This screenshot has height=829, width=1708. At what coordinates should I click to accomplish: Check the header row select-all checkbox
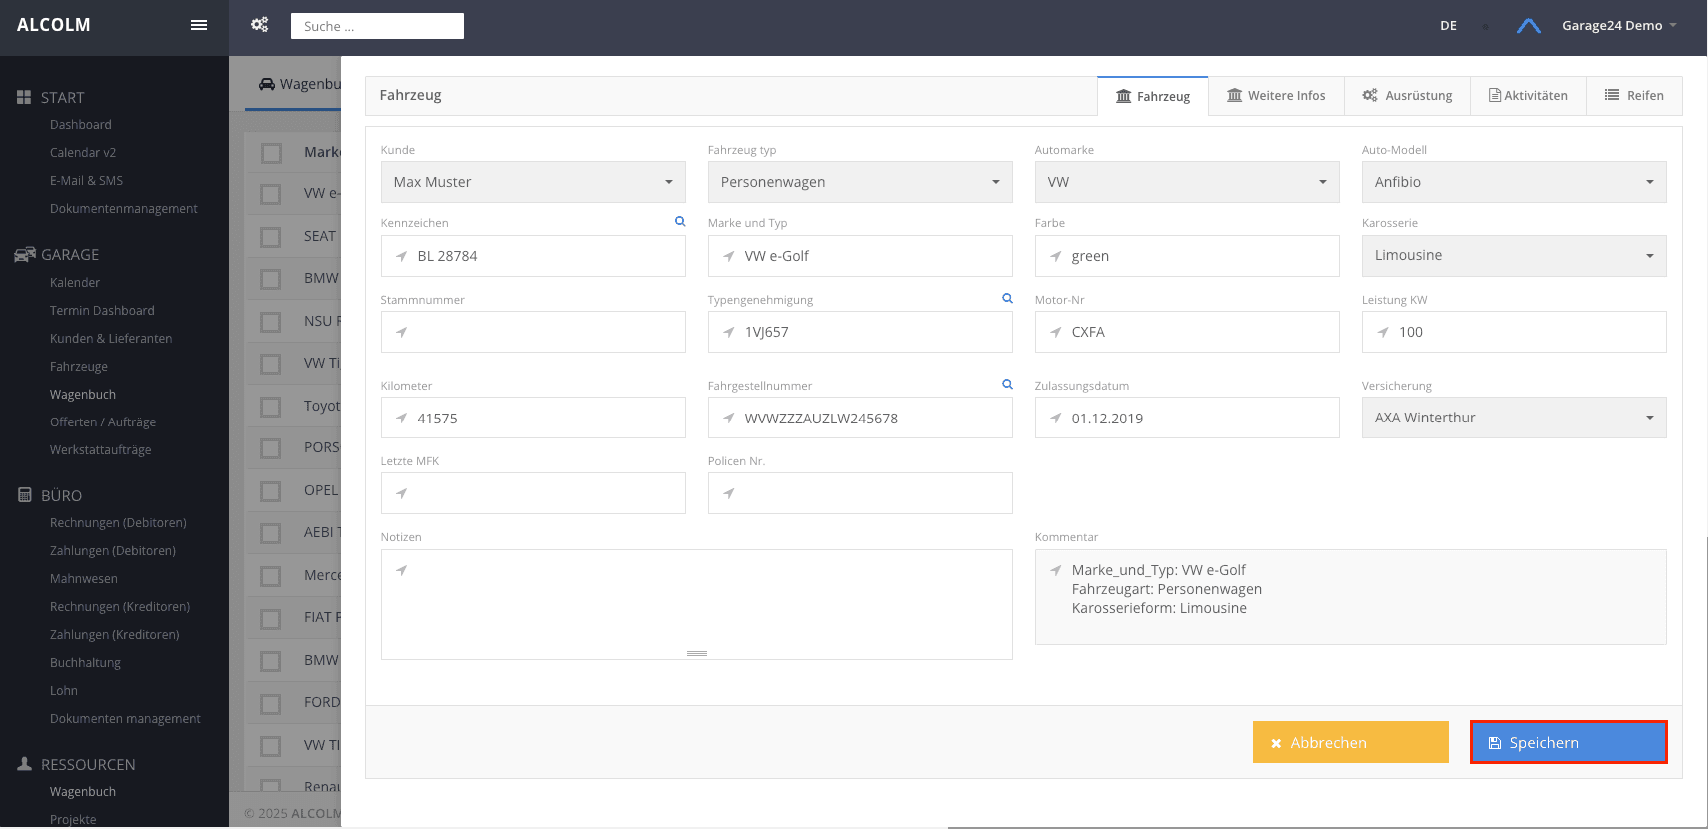(271, 153)
